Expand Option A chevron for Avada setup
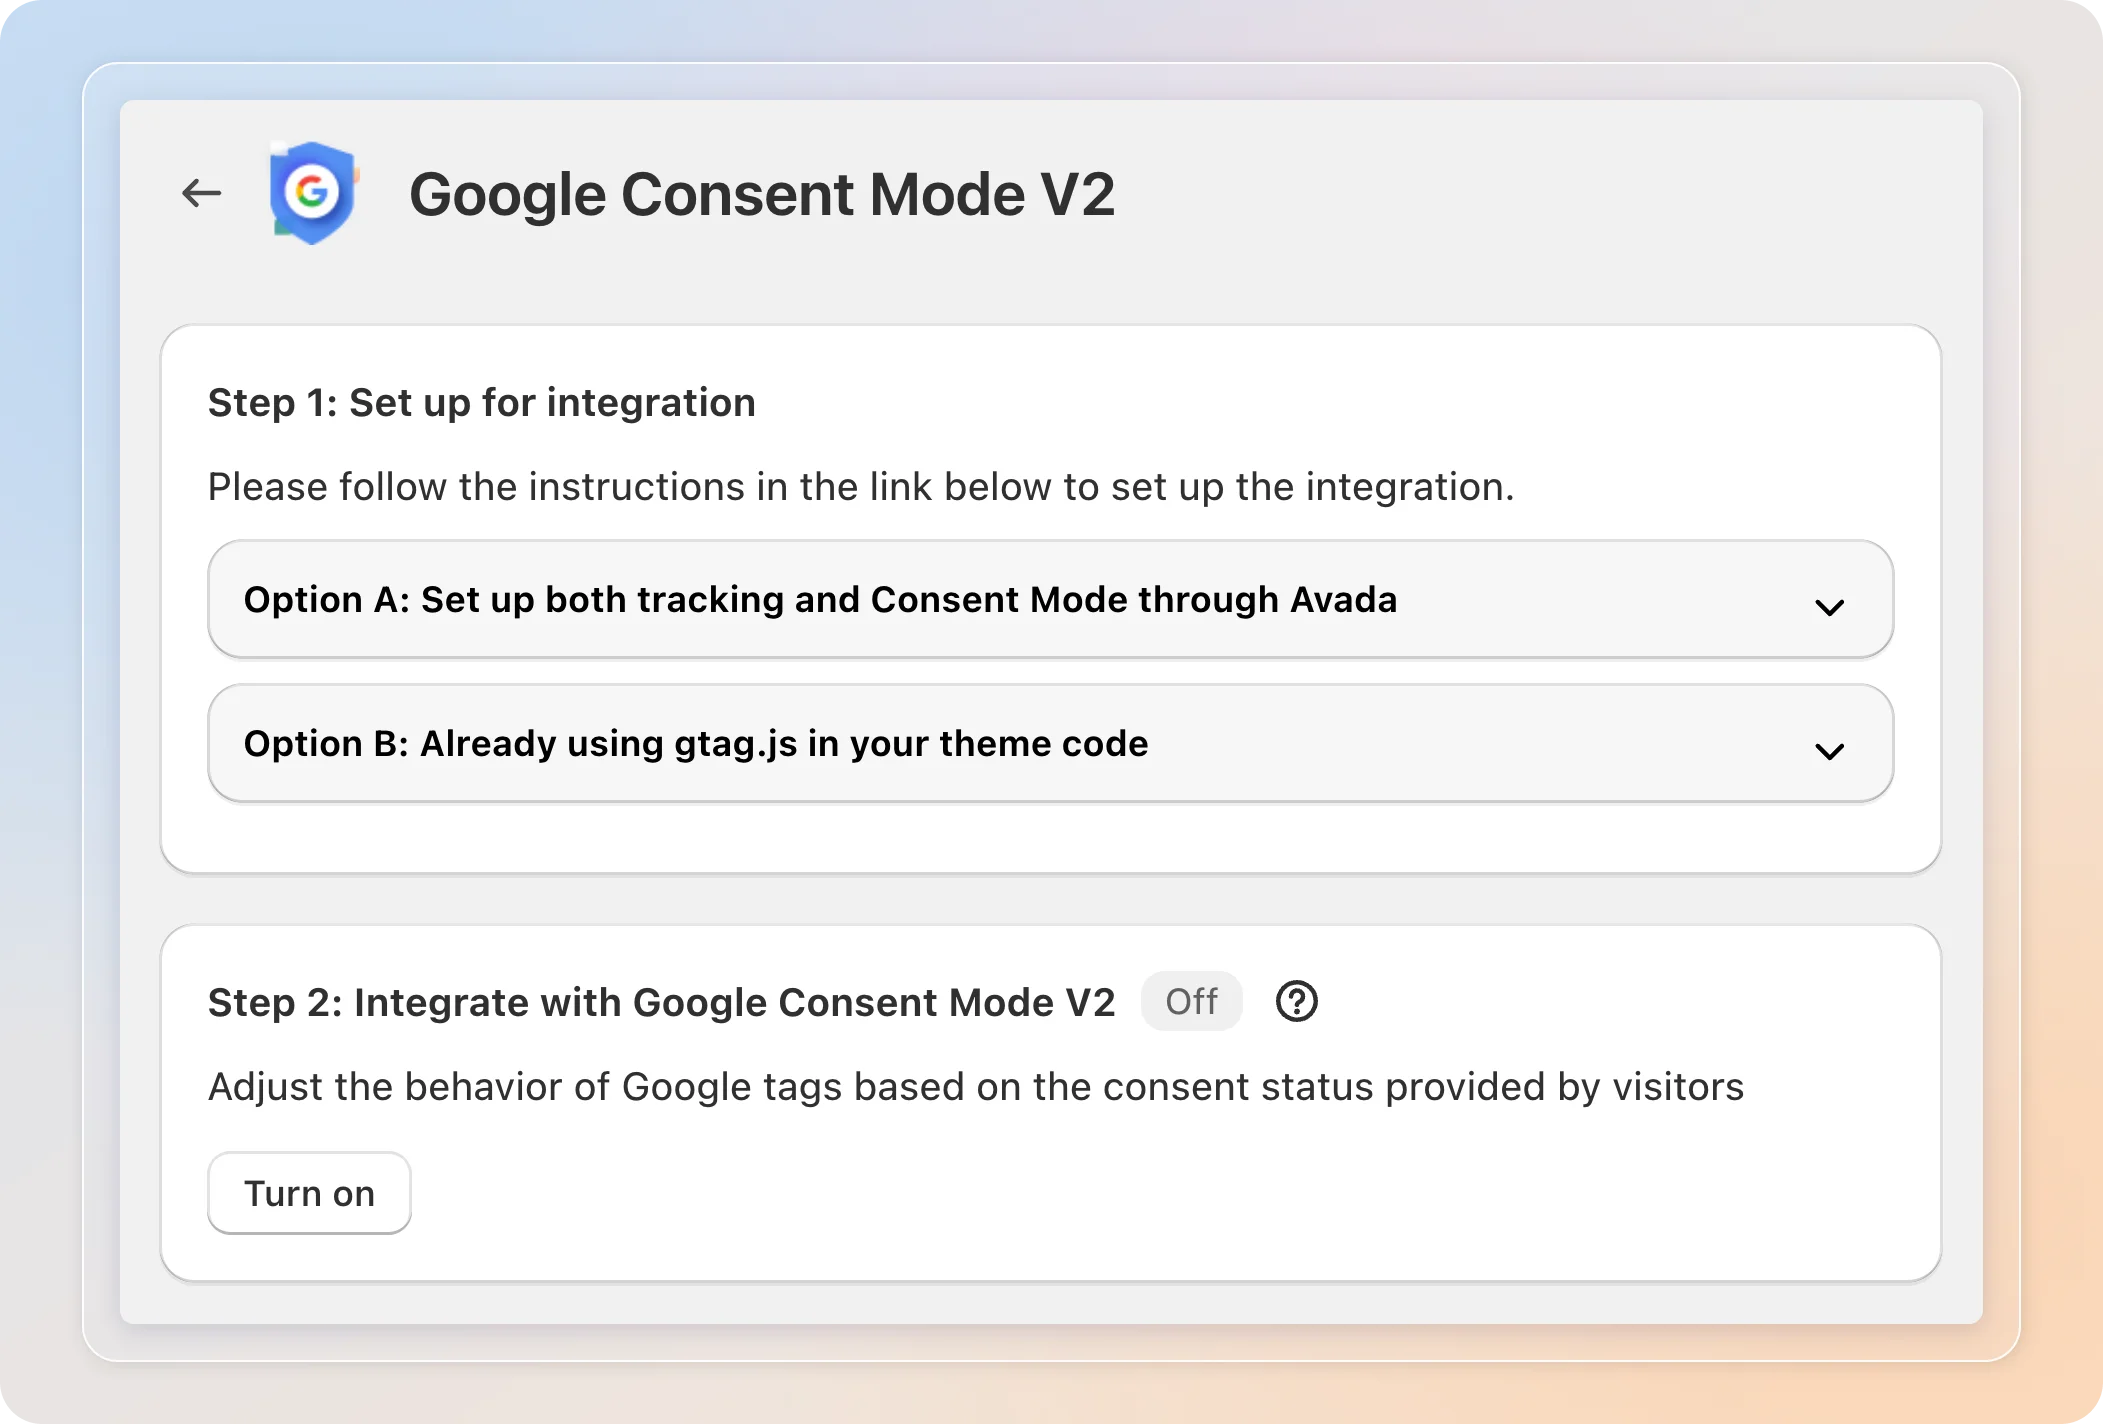Screen dimensions: 2103x1424 point(1830,607)
